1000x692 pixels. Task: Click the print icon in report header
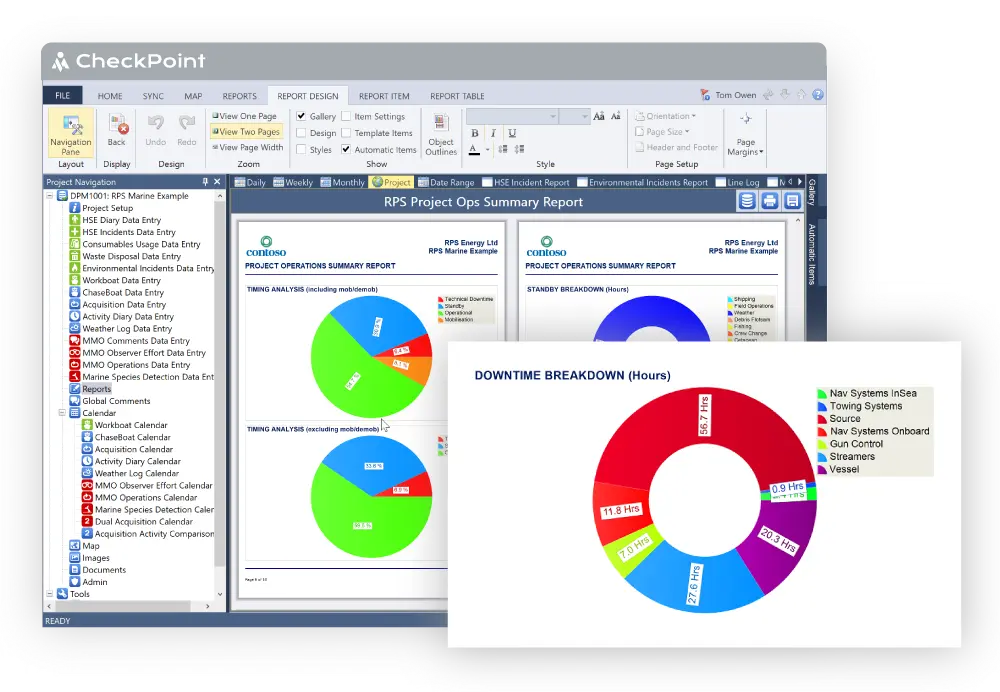click(x=770, y=202)
